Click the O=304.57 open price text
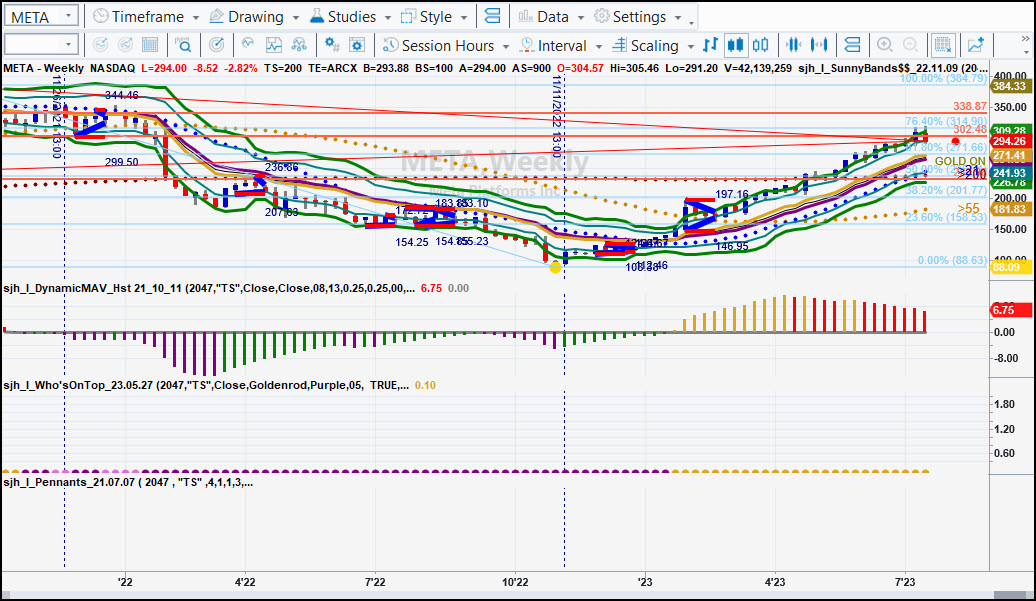 580,68
